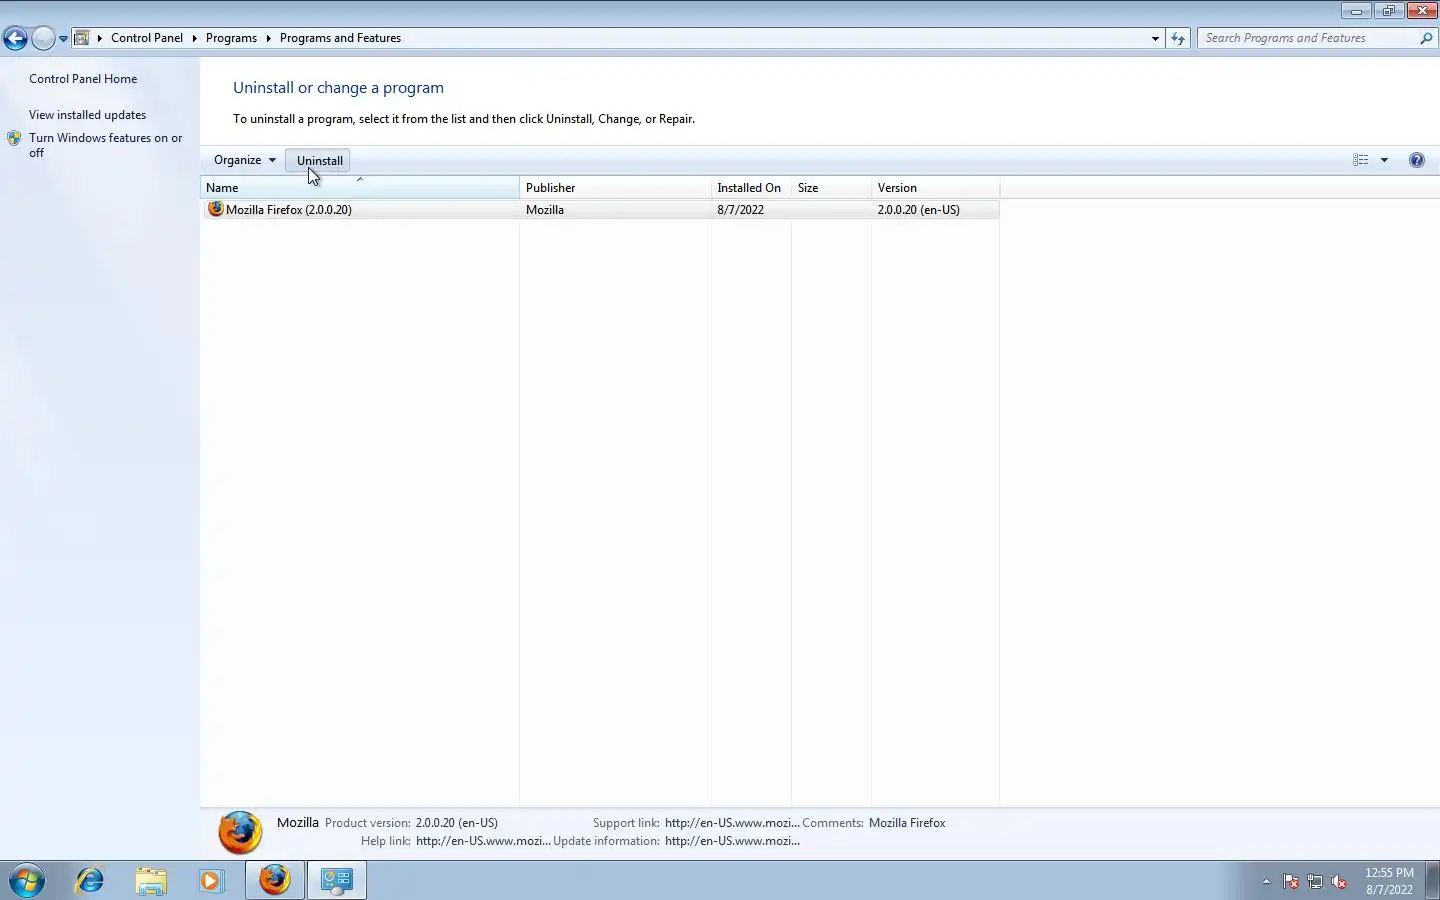Click the Mozilla Firefox comments text
Image resolution: width=1440 pixels, height=900 pixels.
[907, 823]
